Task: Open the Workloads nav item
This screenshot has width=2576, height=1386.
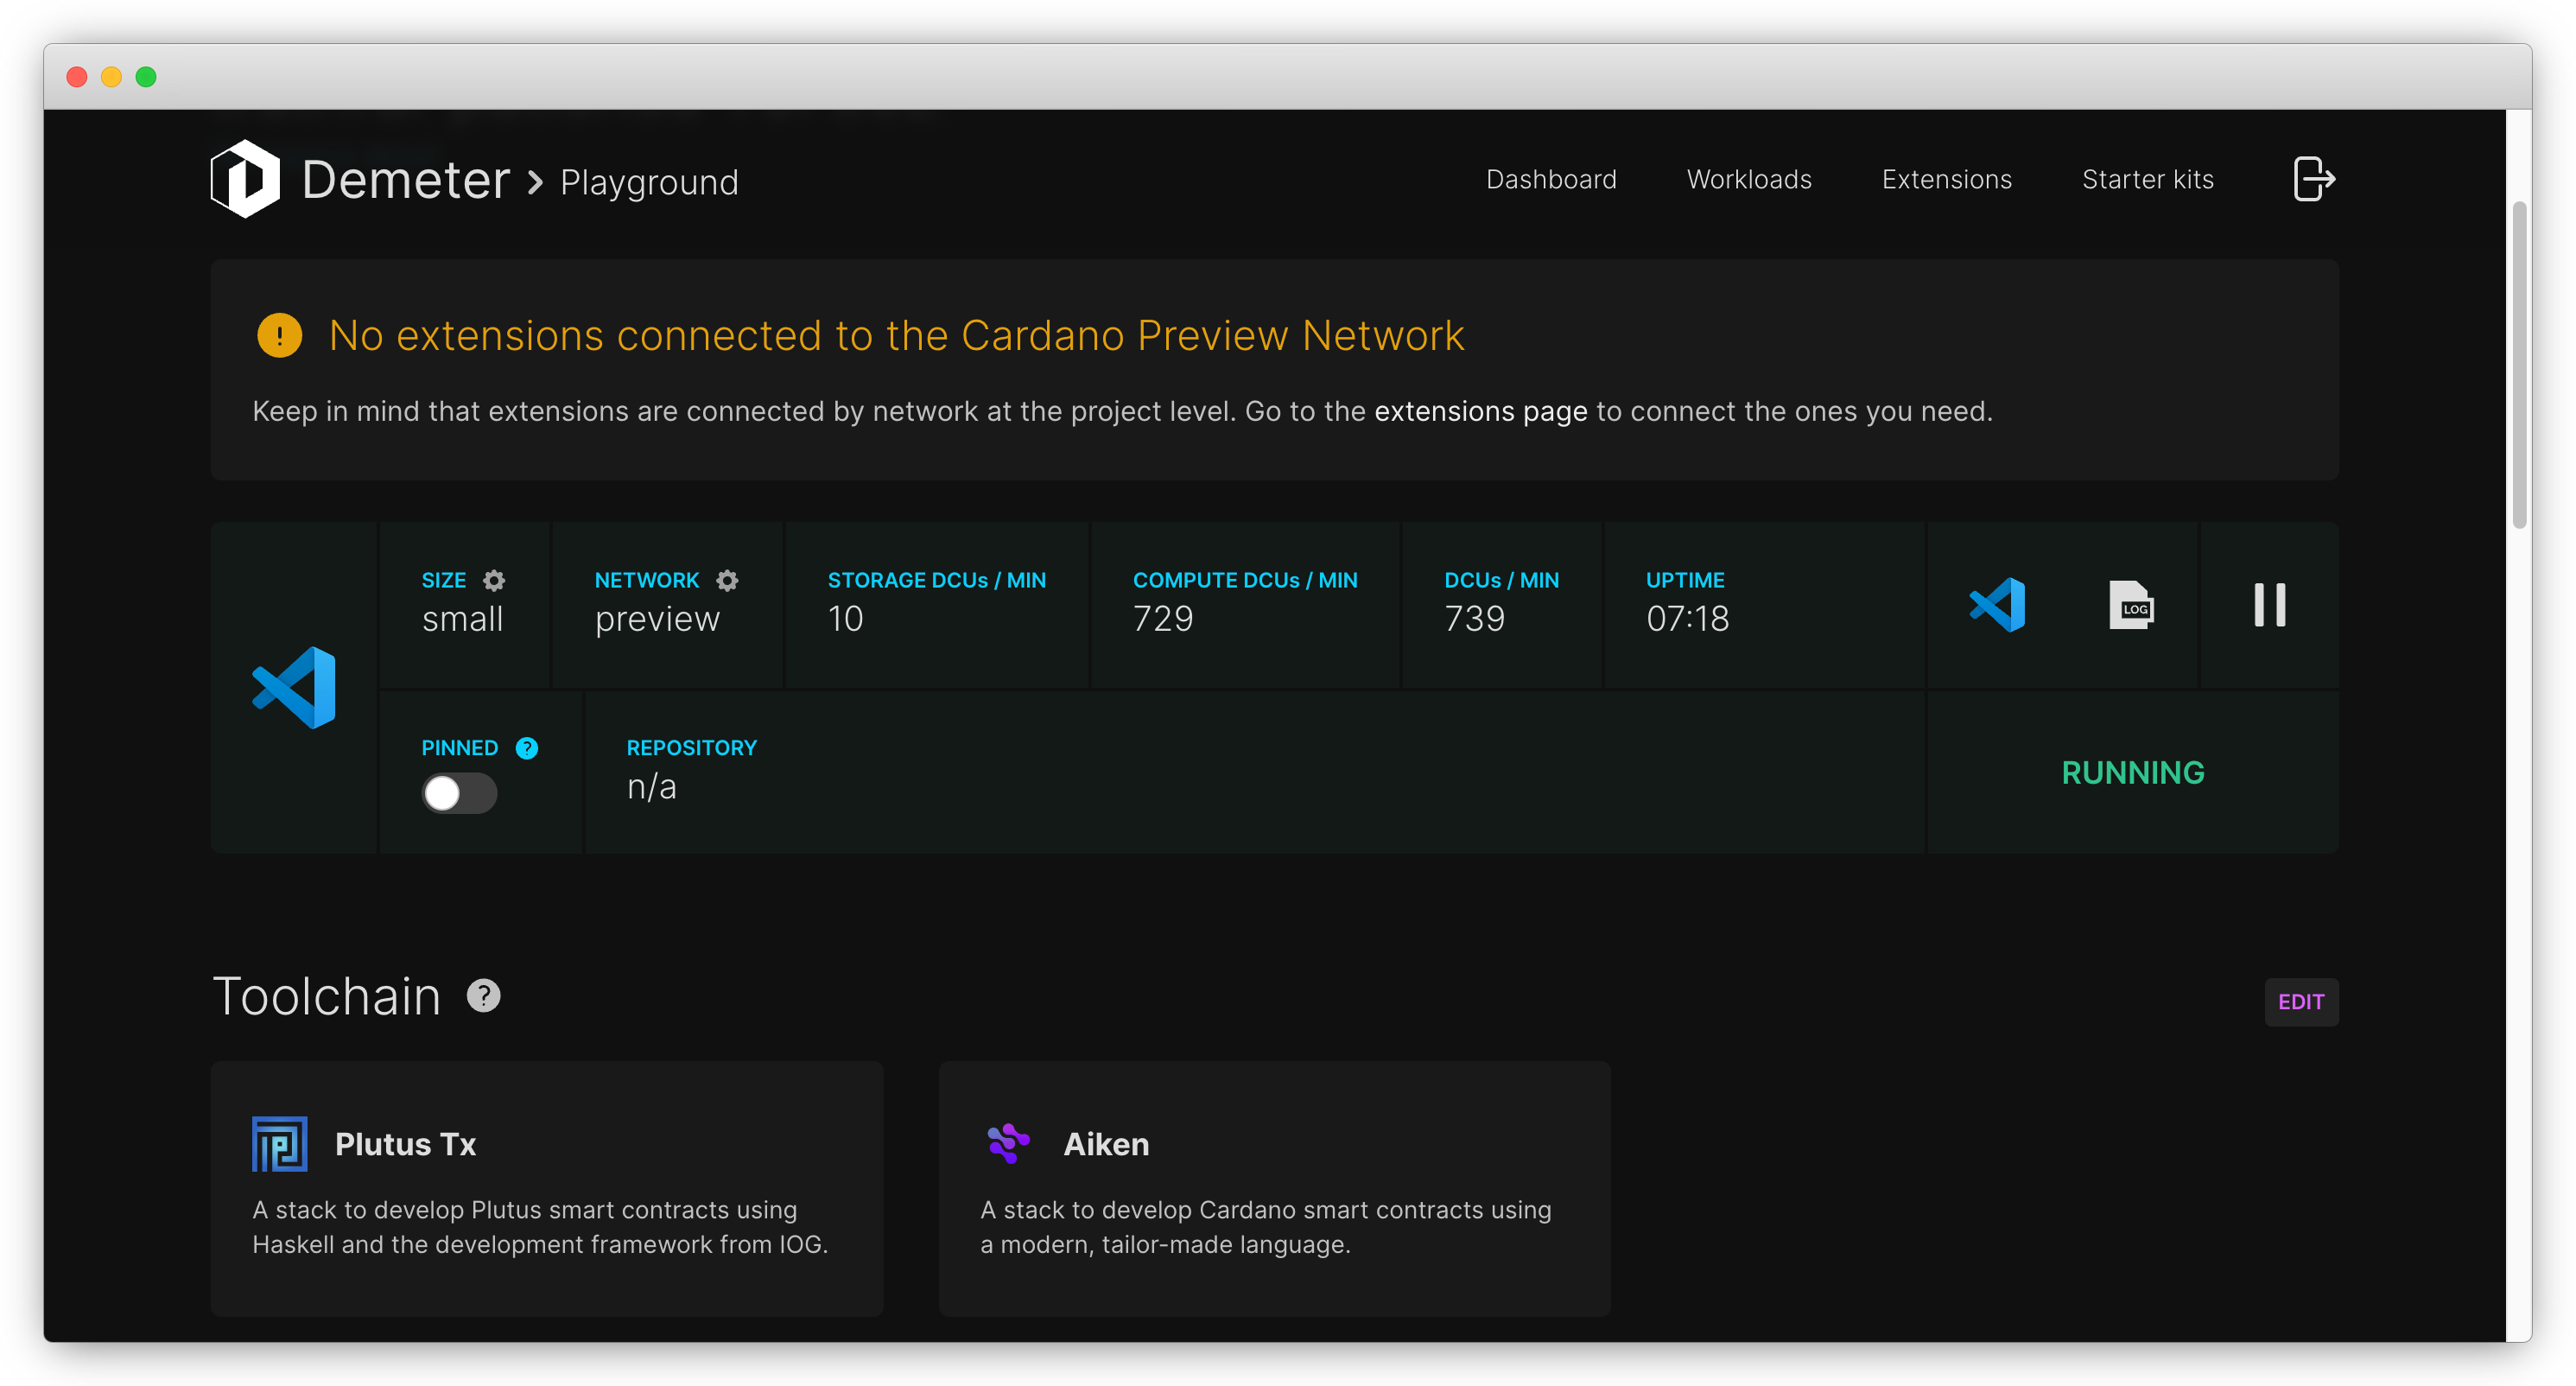Action: 1749,180
